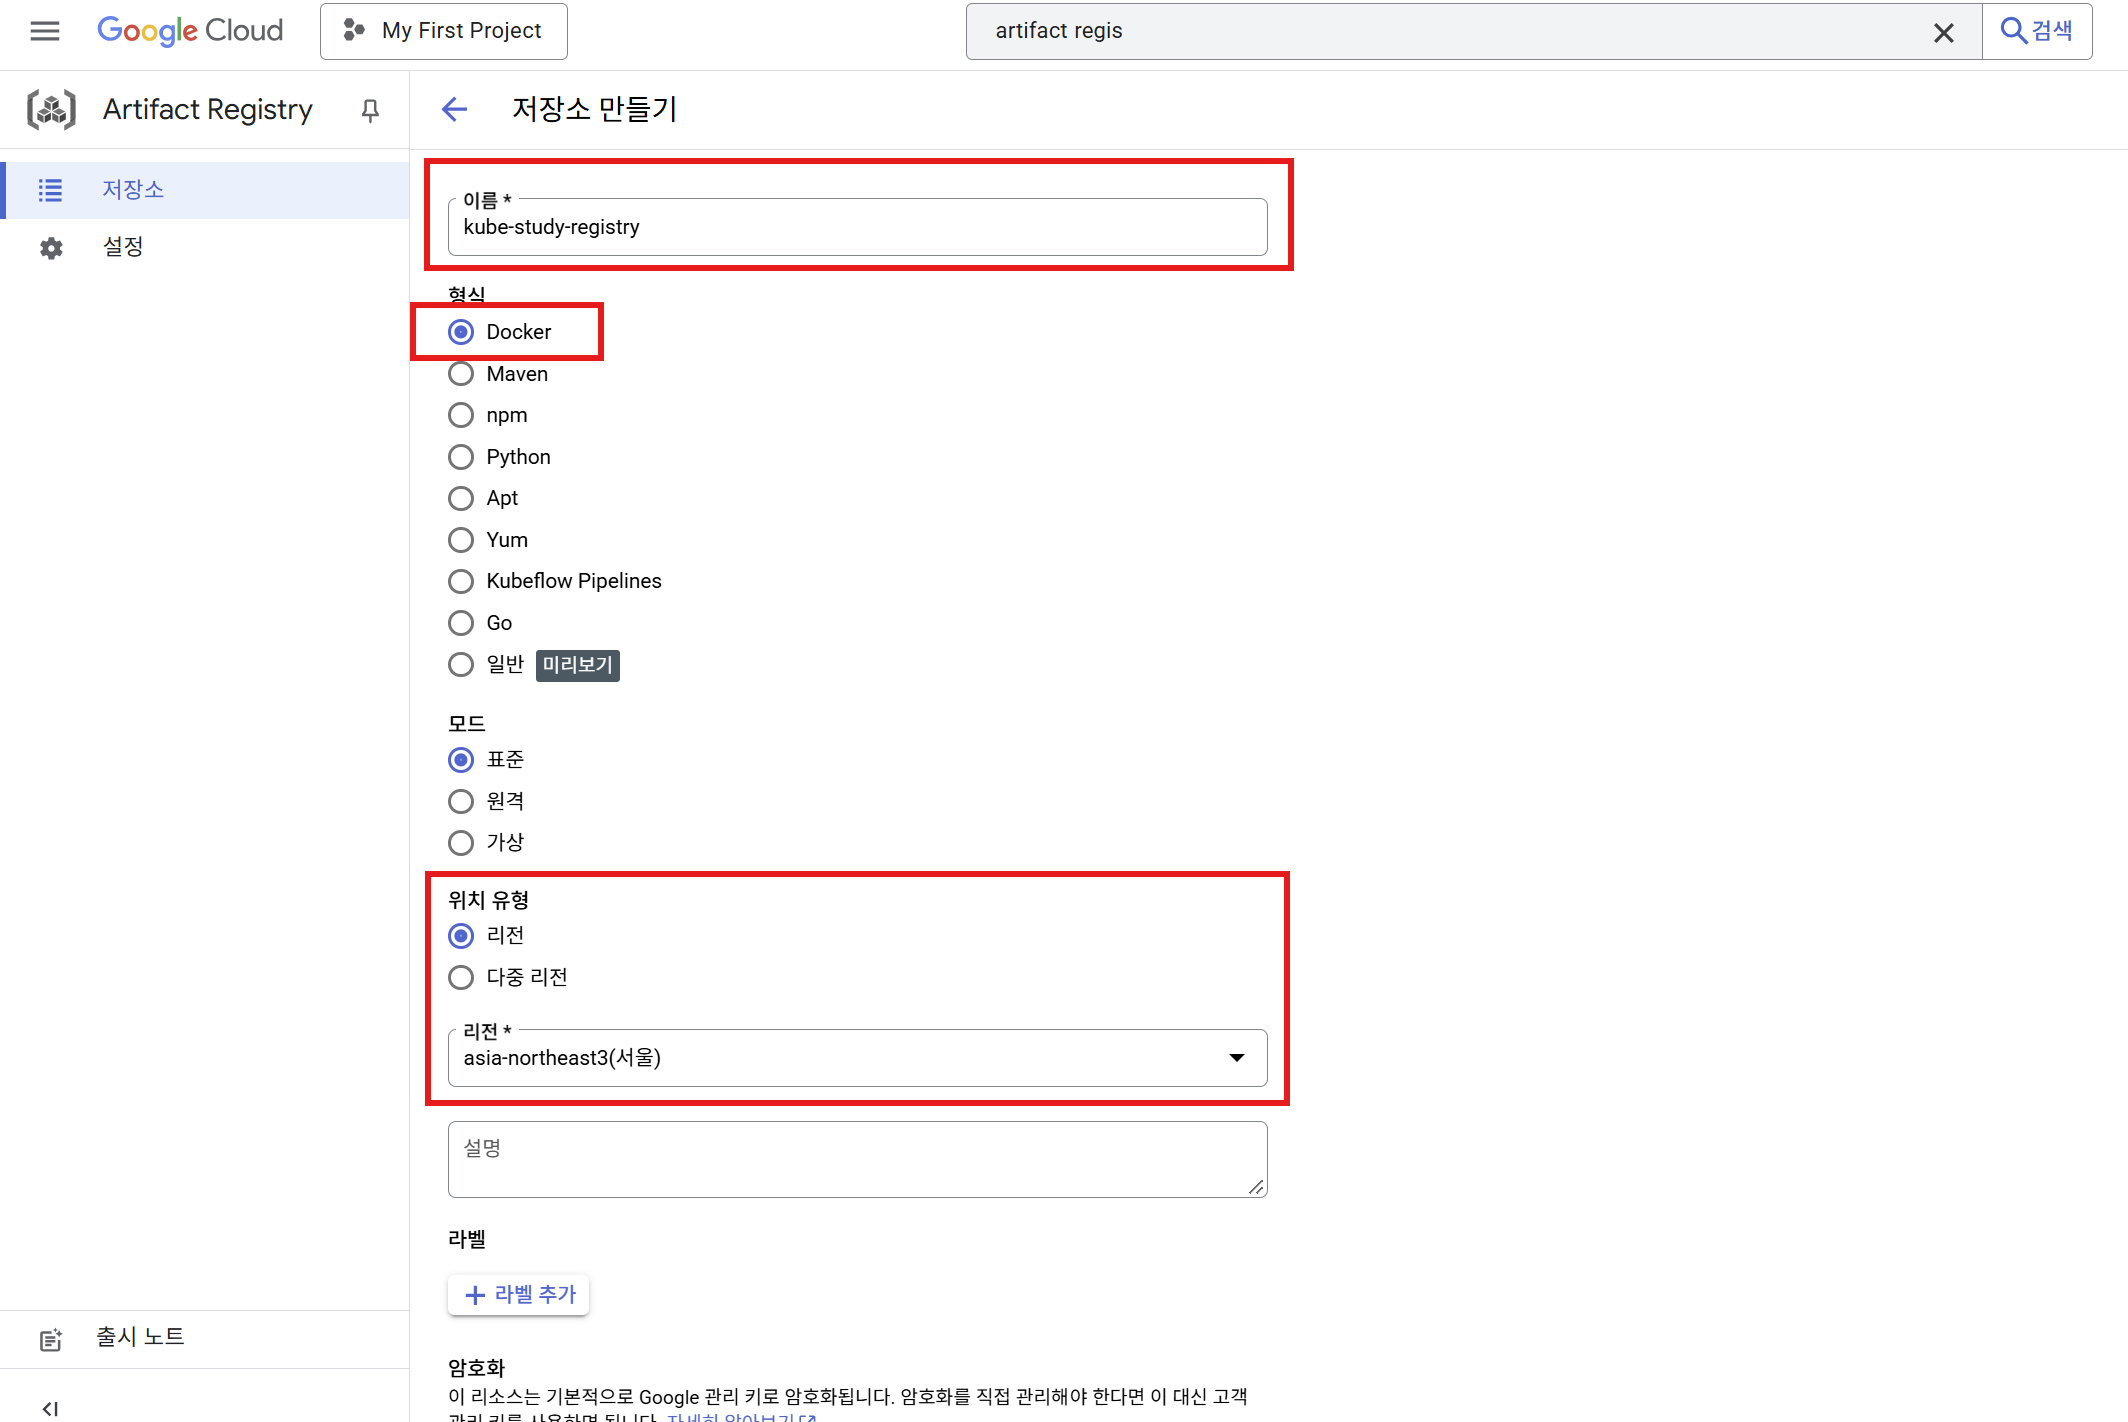Select the 원격 mode radio button
Screen dimensions: 2128x1422
[461, 801]
